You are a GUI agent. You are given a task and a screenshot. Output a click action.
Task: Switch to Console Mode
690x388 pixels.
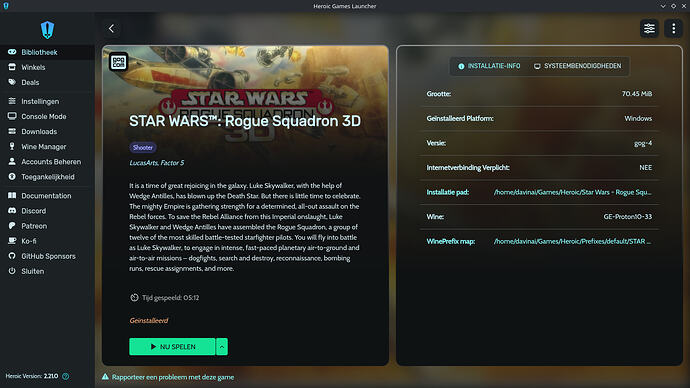pyautogui.click(x=47, y=116)
